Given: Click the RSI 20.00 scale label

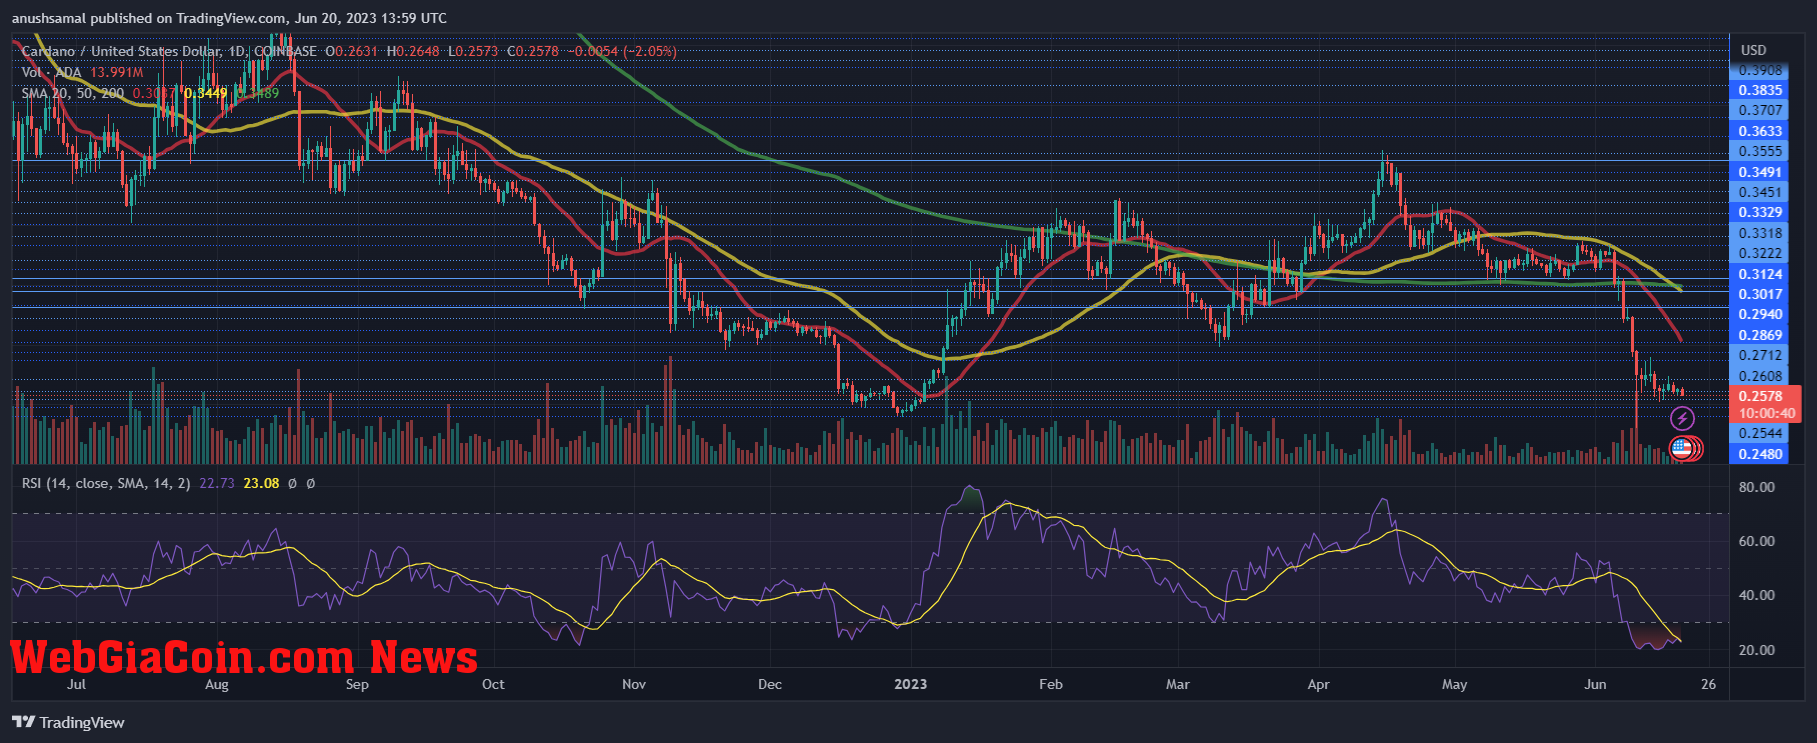Looking at the screenshot, I should pyautogui.click(x=1757, y=650).
